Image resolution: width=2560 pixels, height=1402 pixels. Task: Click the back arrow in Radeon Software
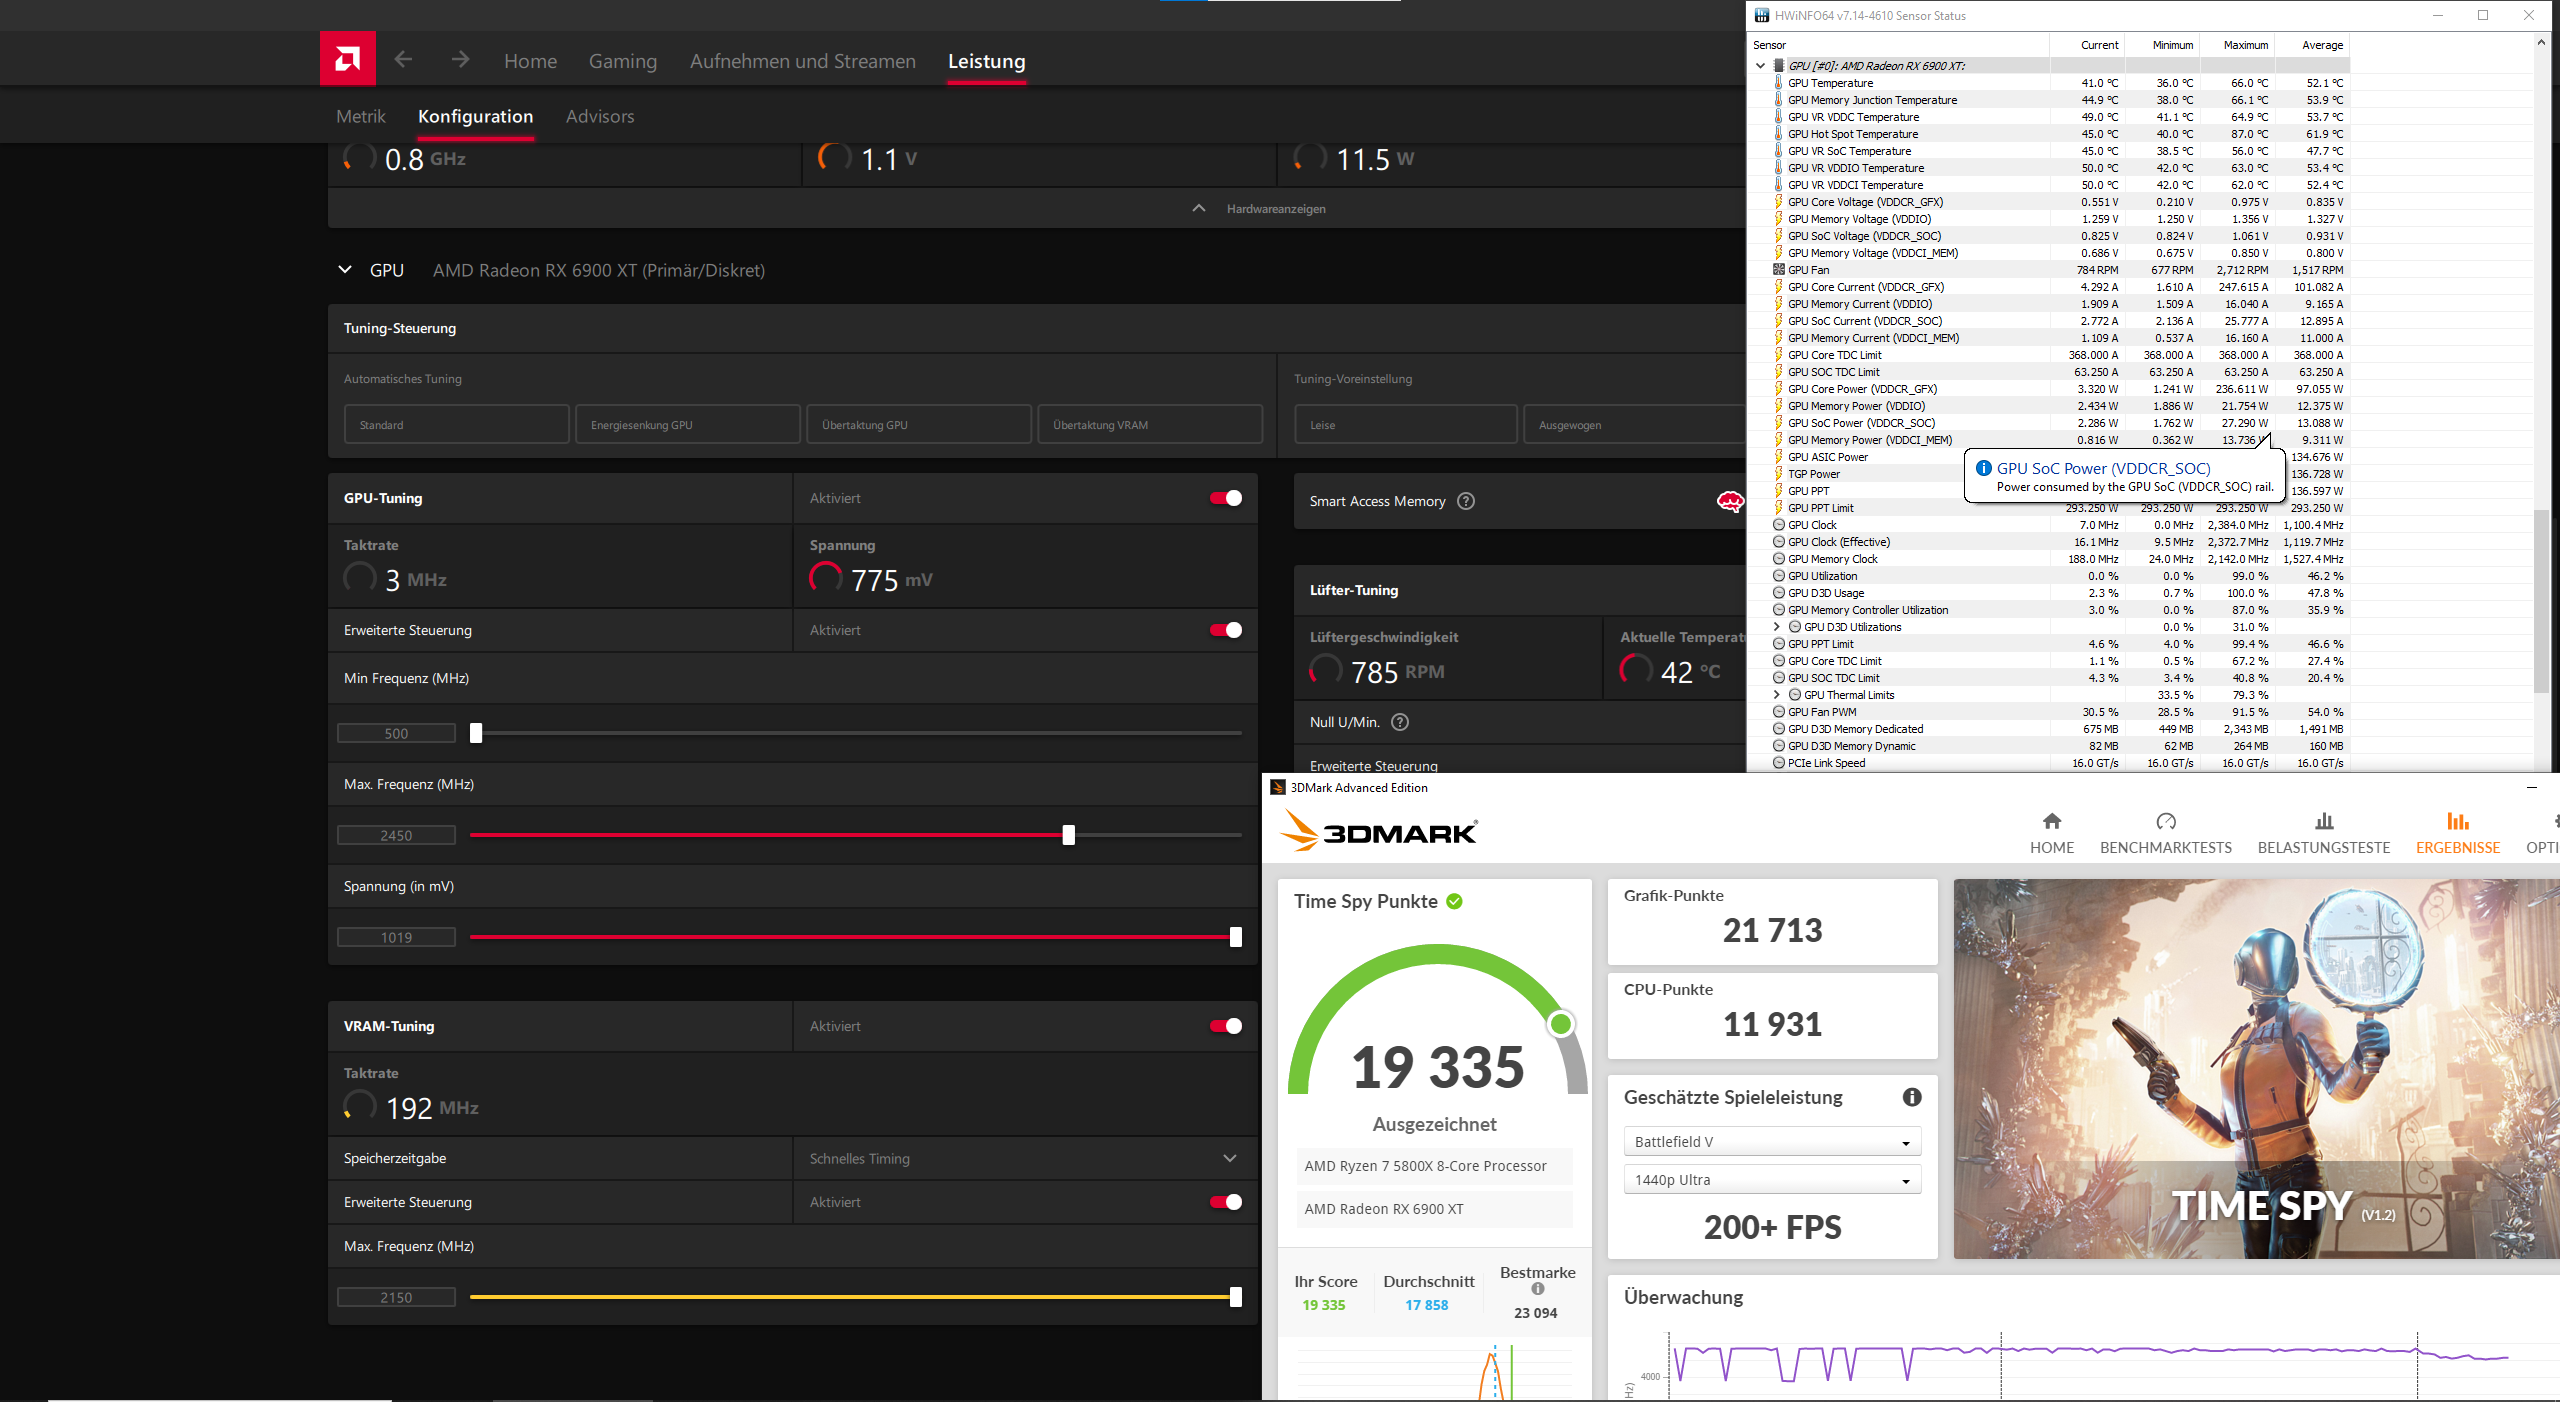tap(403, 60)
